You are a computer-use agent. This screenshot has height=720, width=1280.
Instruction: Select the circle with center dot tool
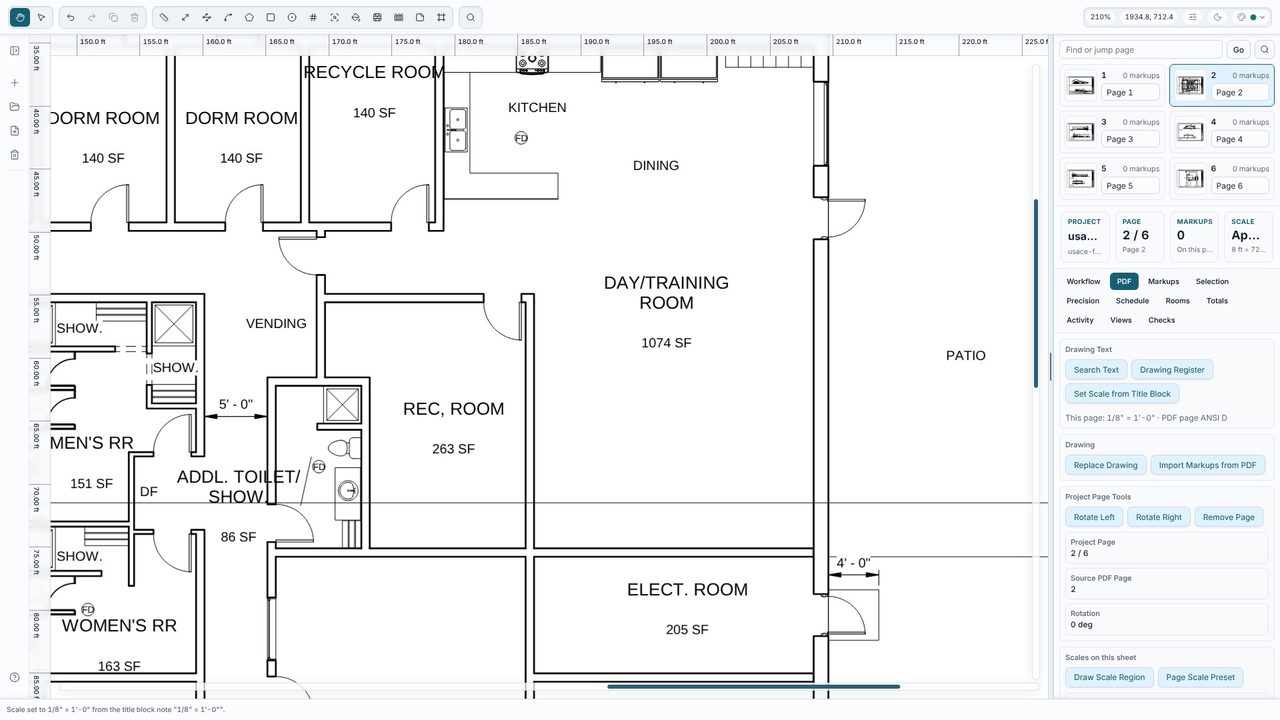coord(292,17)
